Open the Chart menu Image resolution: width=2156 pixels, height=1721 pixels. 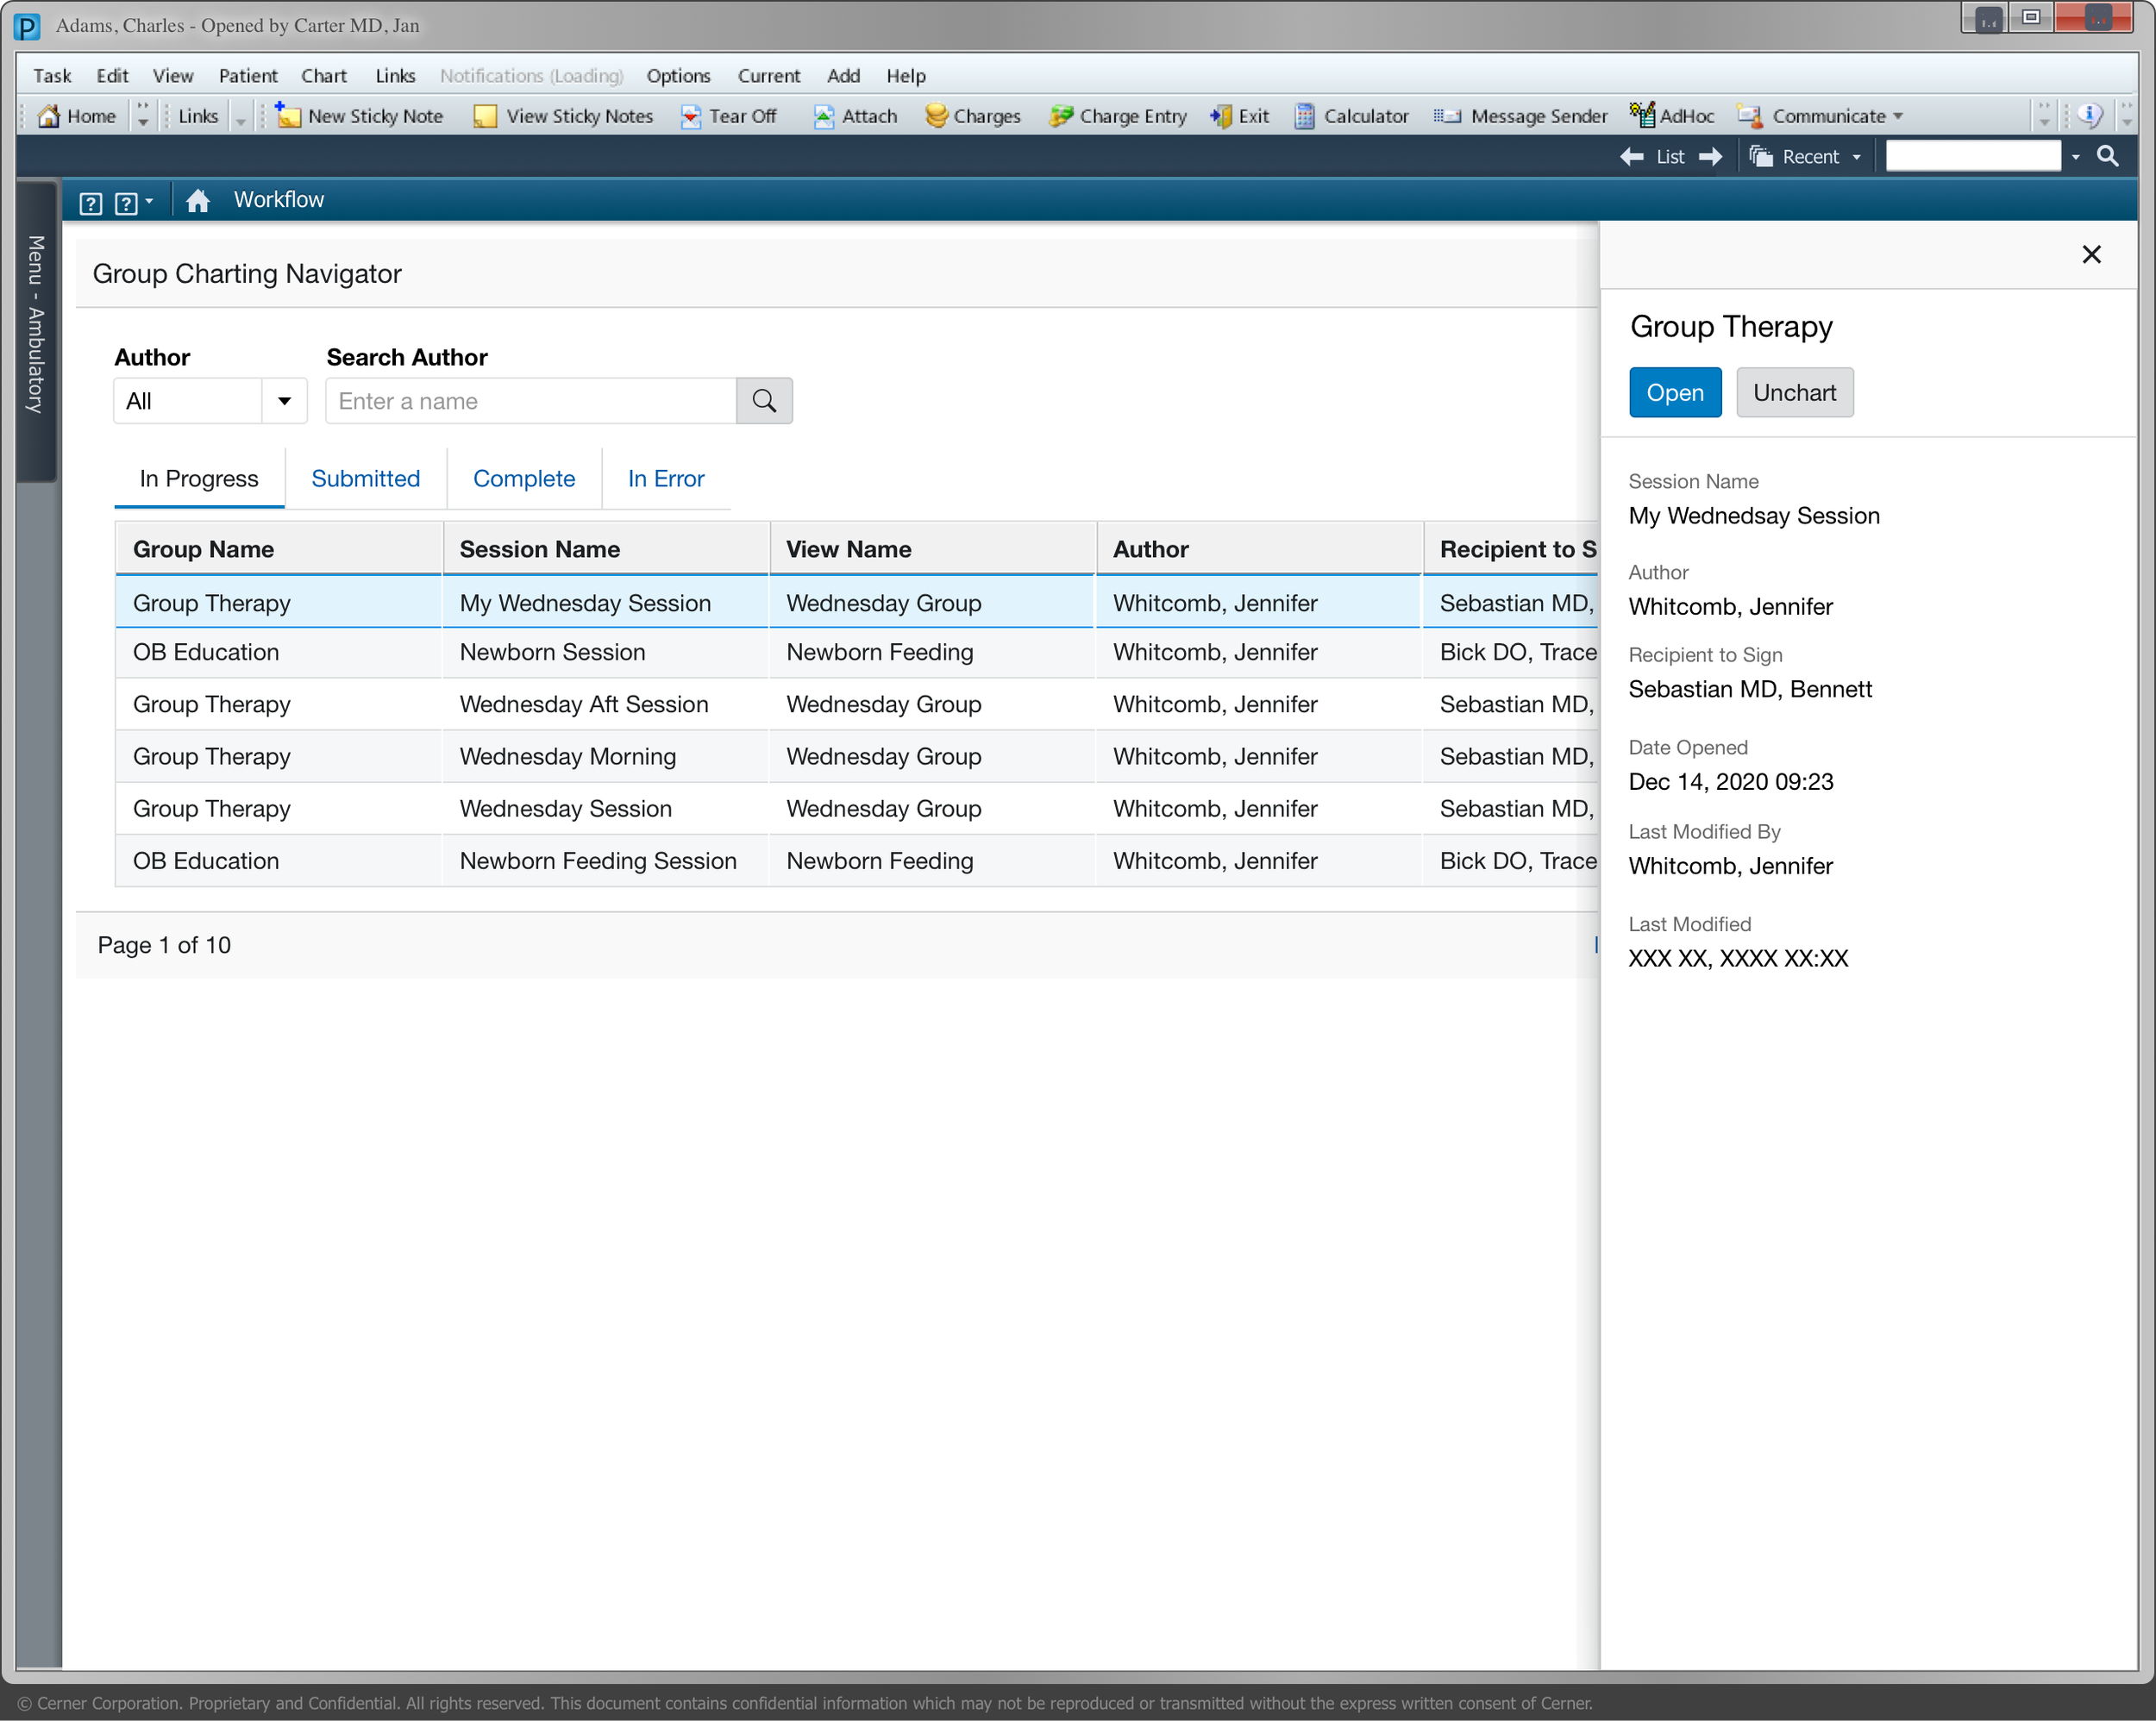(324, 76)
